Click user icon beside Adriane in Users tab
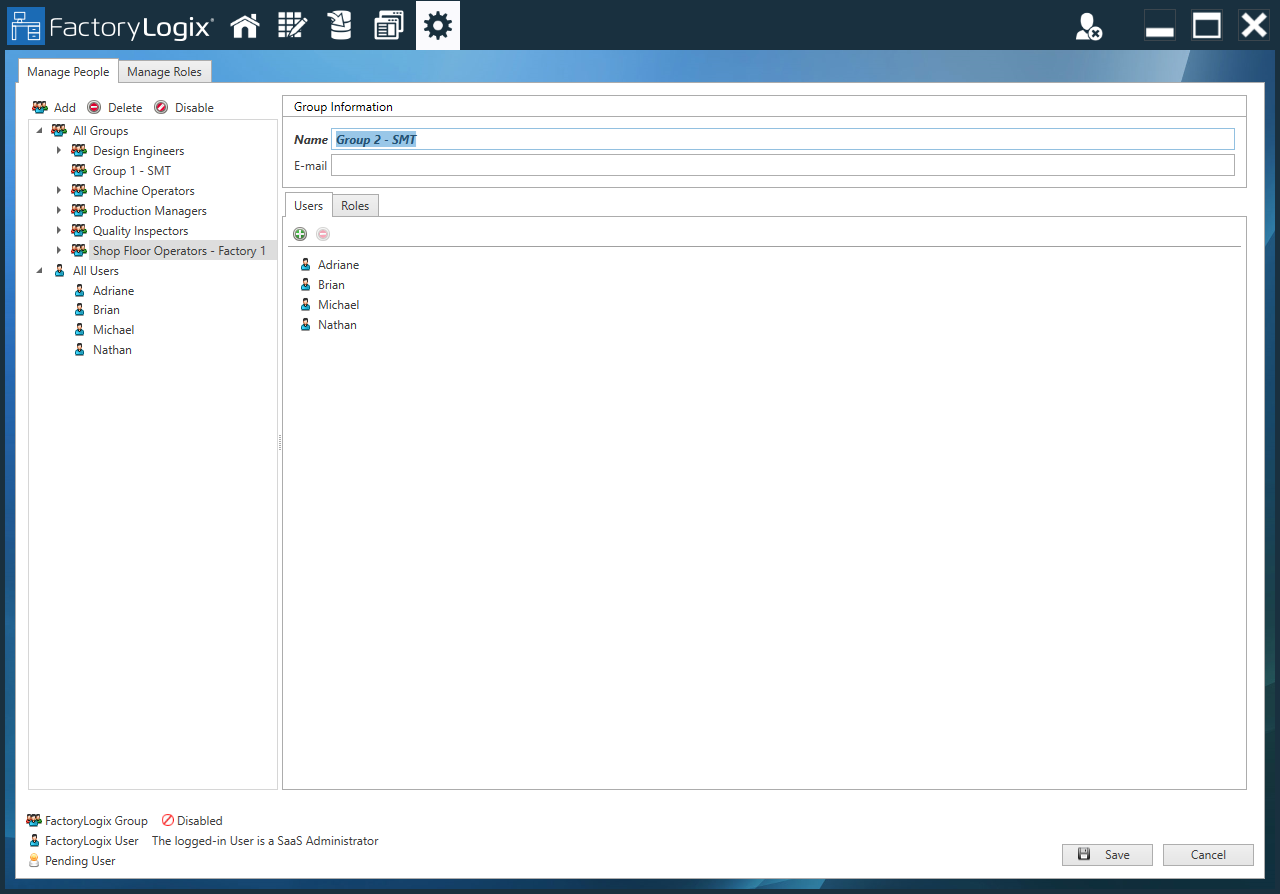 pyautogui.click(x=306, y=265)
